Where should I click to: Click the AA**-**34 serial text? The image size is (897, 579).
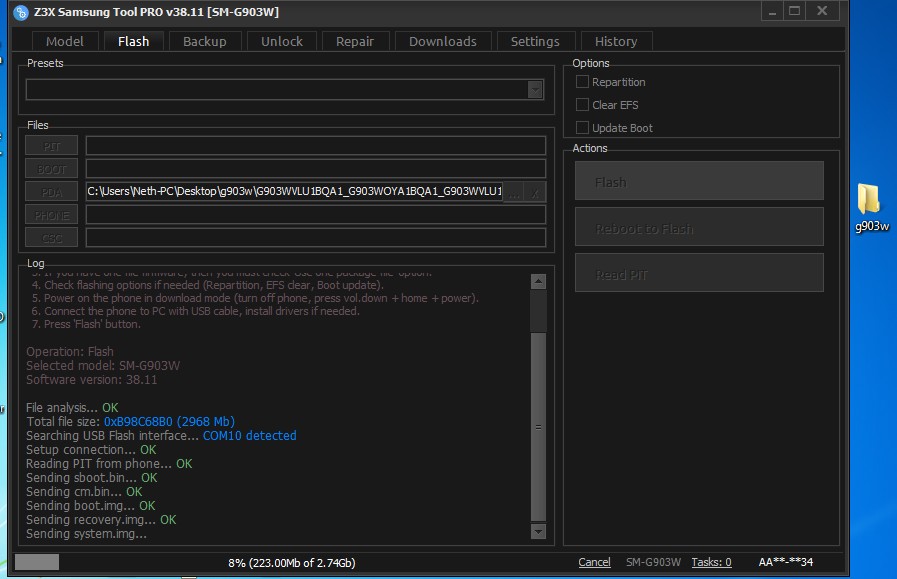pos(785,562)
